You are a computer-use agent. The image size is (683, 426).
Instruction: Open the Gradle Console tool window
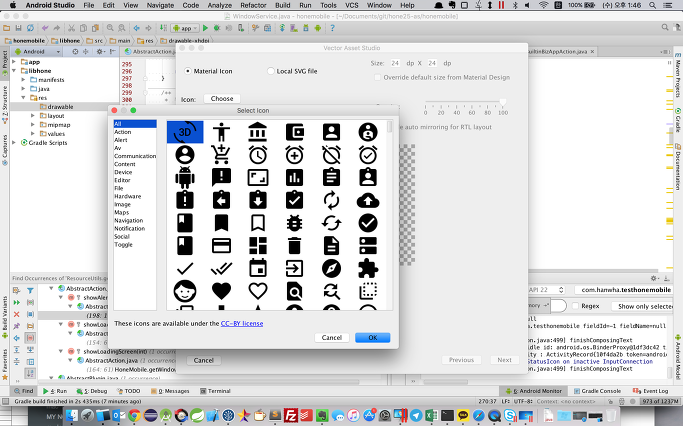click(597, 391)
